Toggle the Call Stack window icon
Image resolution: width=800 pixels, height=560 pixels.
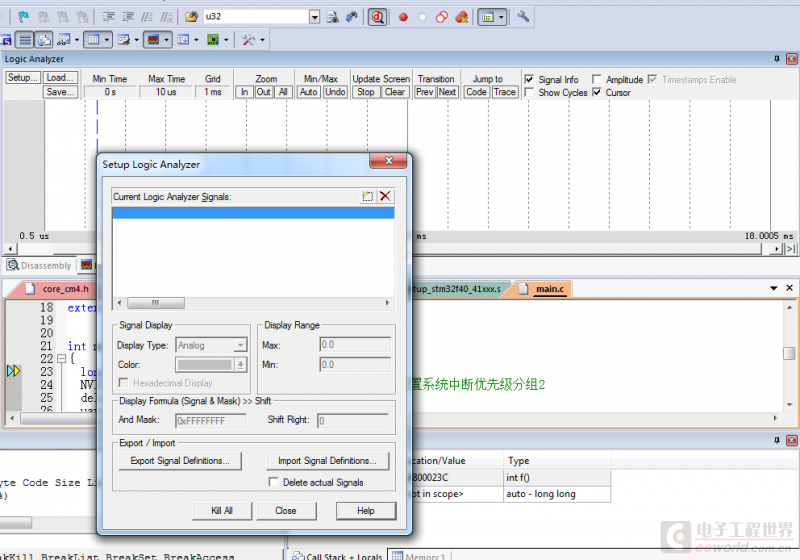[45, 40]
